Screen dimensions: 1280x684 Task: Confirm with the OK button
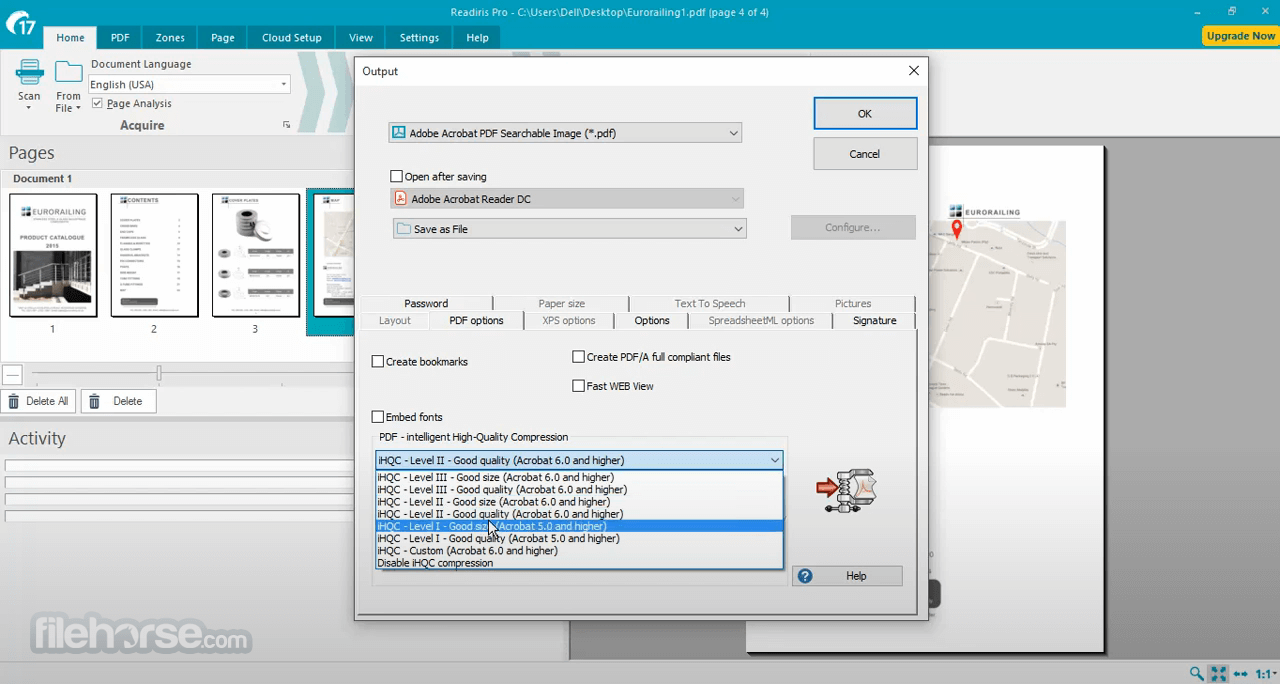(x=865, y=113)
